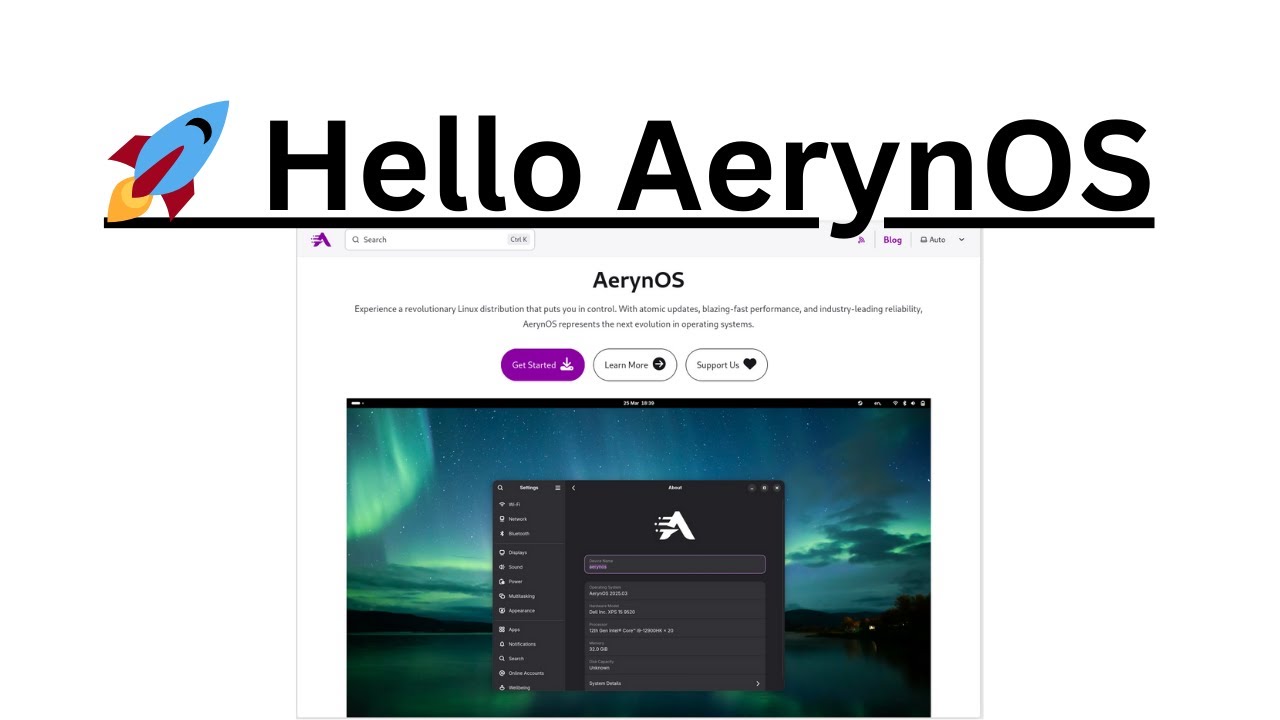Click the Disk Capacity Unknown row
The width and height of the screenshot is (1280, 720).
pyautogui.click(x=675, y=665)
